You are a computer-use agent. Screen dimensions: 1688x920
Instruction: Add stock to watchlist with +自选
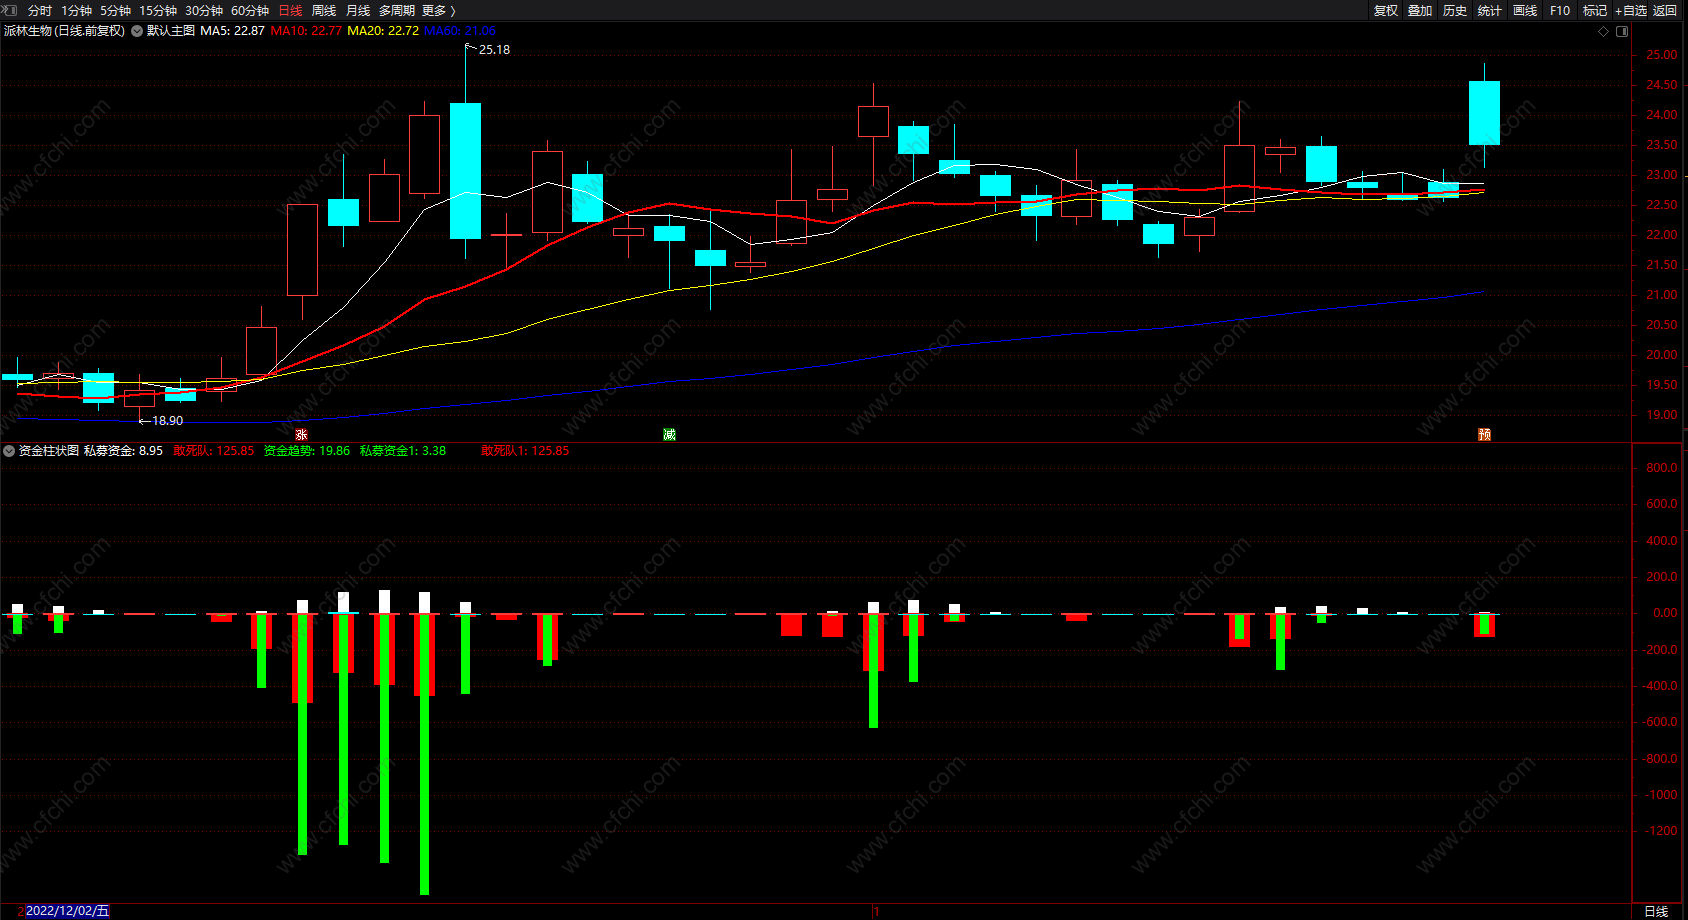1631,11
